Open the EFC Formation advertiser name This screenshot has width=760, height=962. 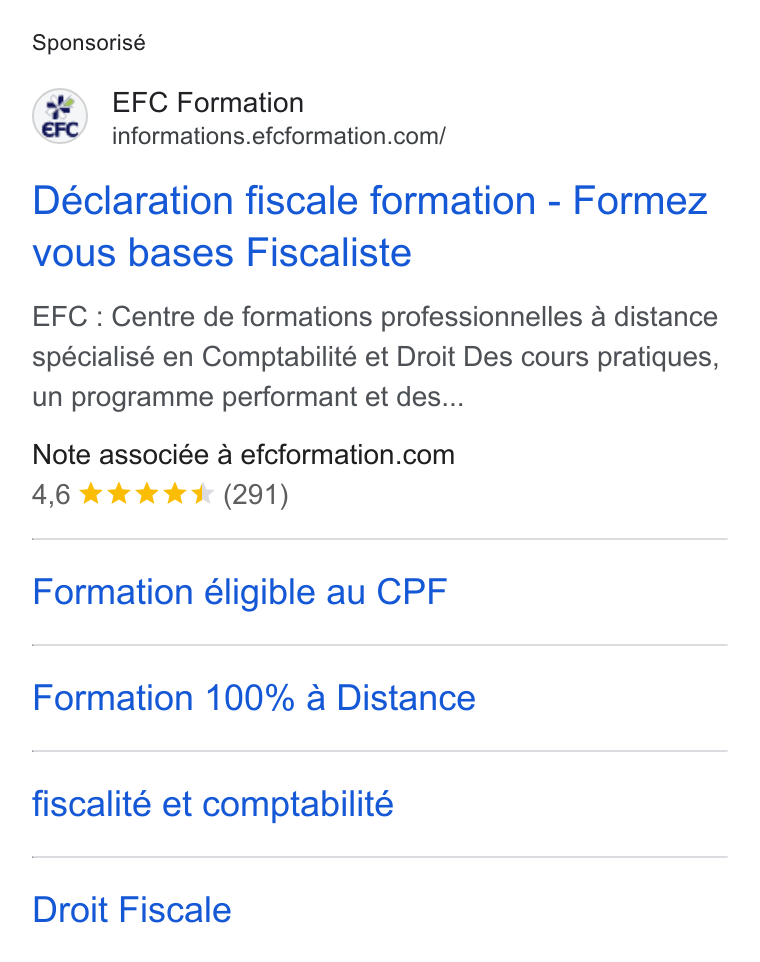tap(207, 102)
